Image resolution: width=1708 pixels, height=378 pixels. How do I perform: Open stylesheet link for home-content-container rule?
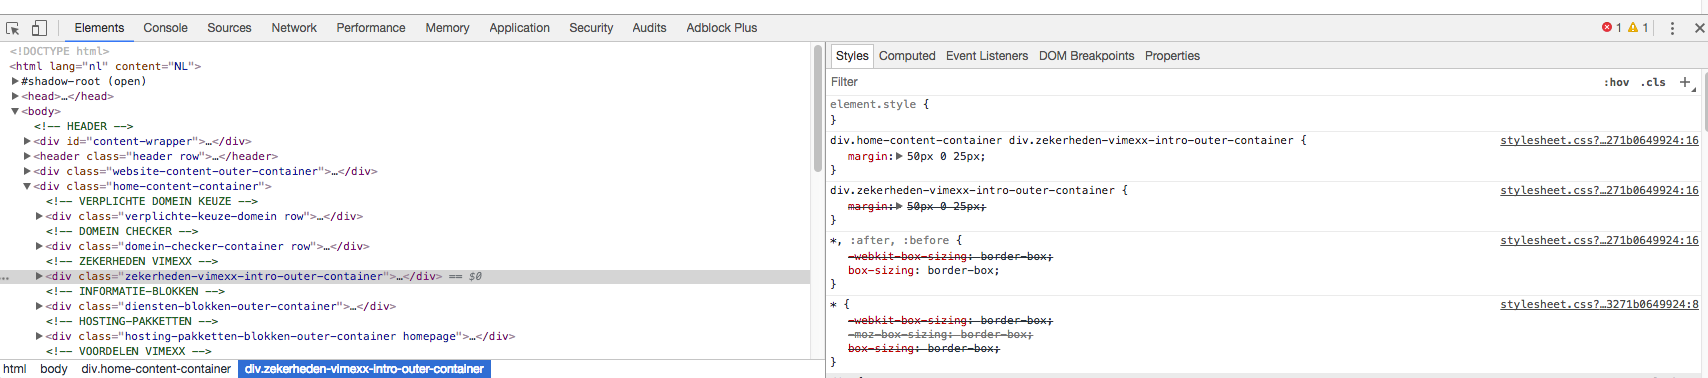(x=1599, y=141)
